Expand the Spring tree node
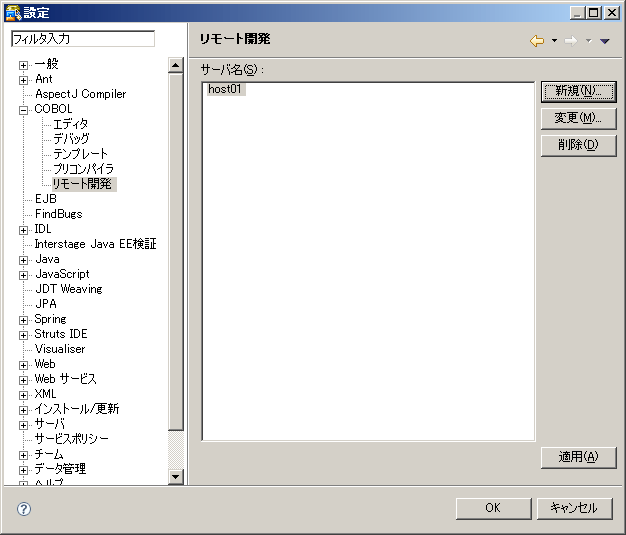 click(24, 320)
